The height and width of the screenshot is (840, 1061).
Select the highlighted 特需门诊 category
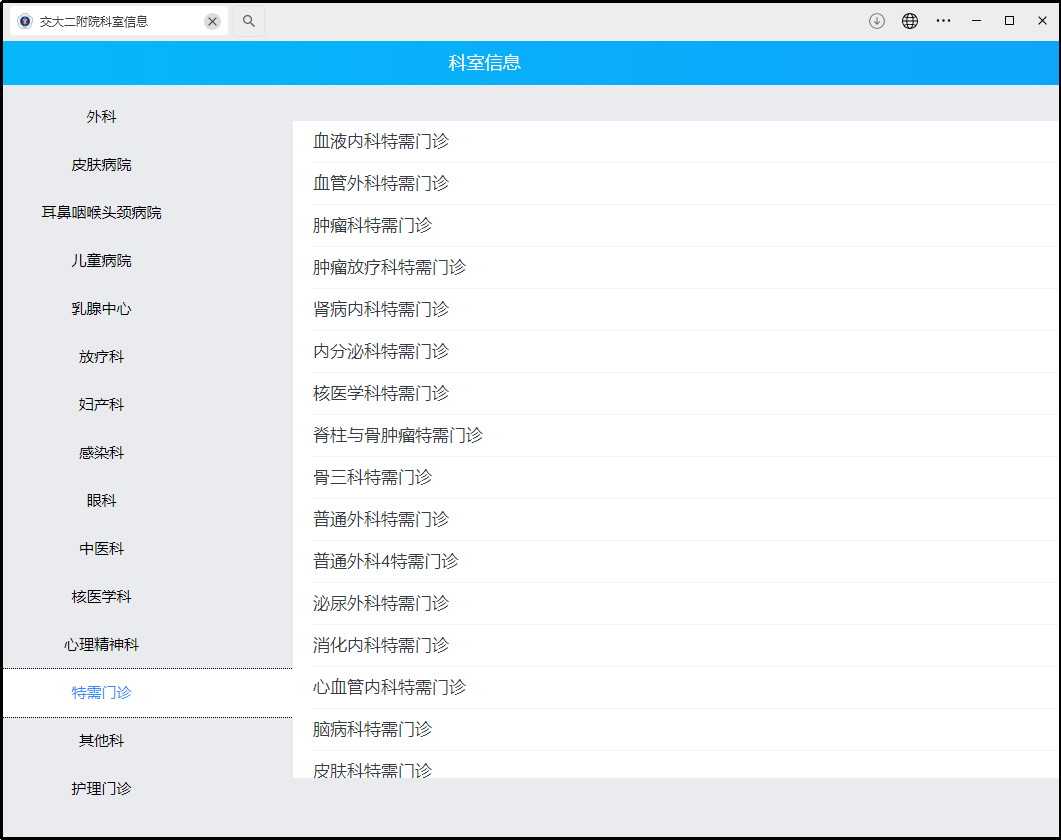click(x=101, y=693)
